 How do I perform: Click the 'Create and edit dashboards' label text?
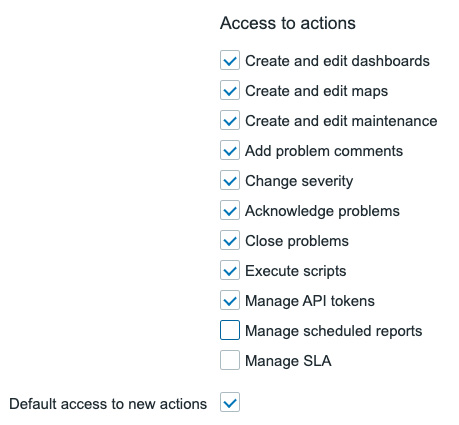tap(337, 61)
